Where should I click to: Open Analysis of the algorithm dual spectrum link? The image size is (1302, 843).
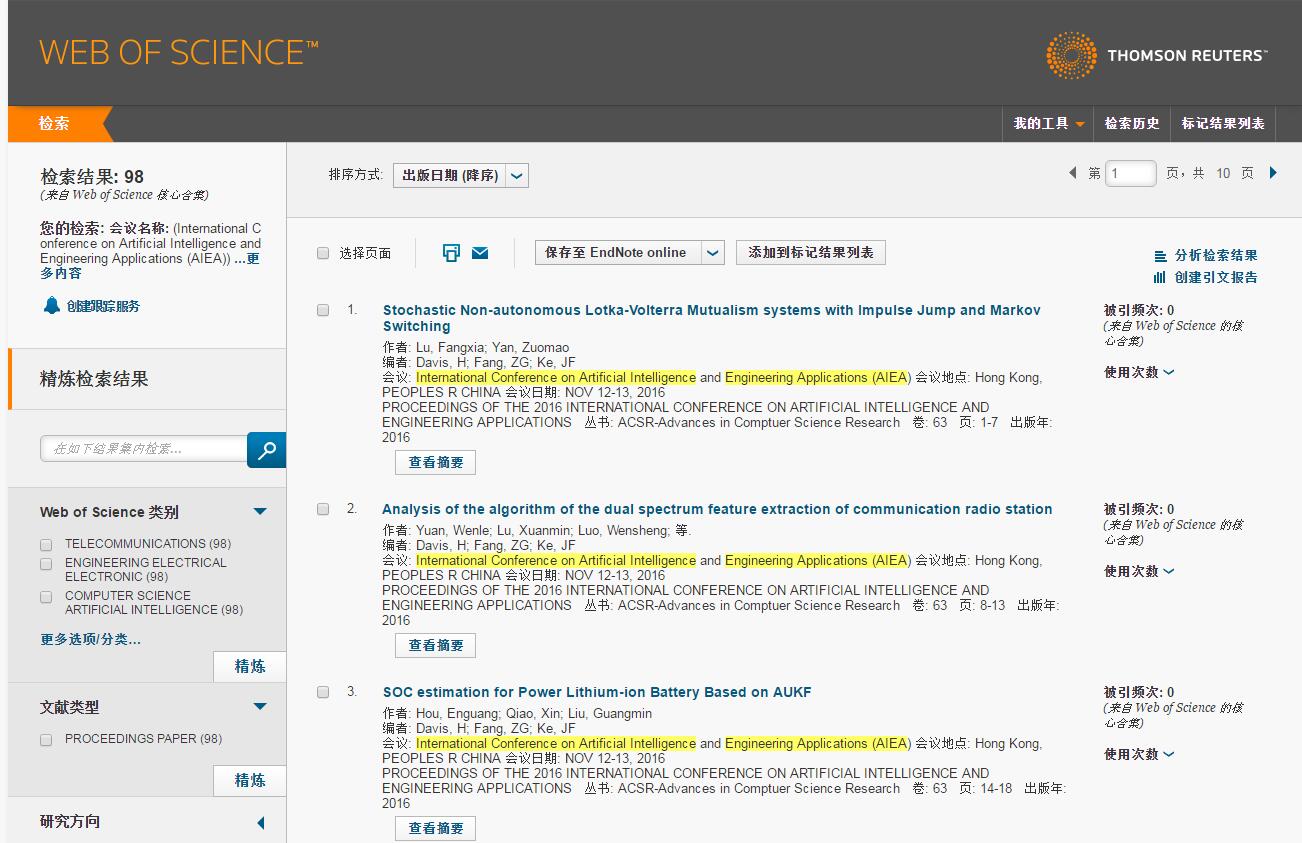717,509
